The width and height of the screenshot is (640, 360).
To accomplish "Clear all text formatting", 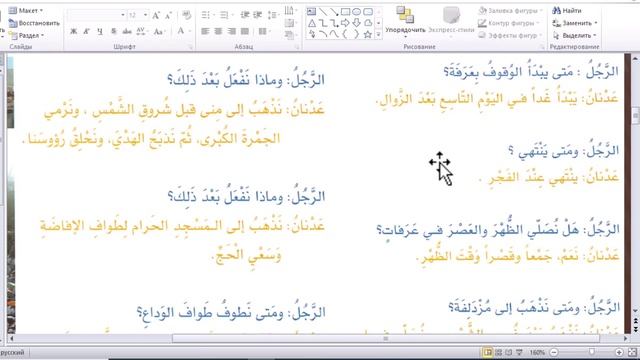I will coord(187,16).
